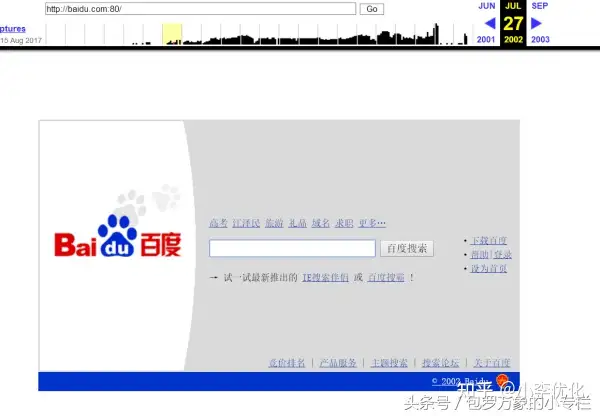Open the 关于百度 footer link
The width and height of the screenshot is (600, 416).
tap(492, 362)
